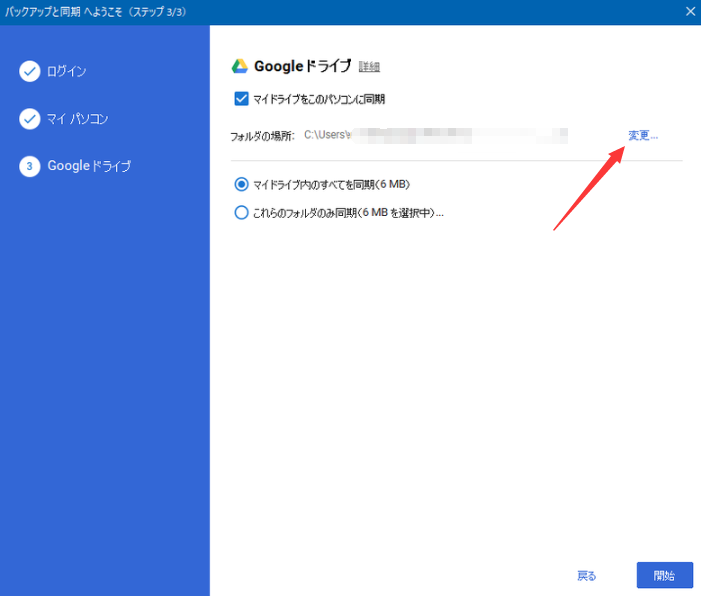The height and width of the screenshot is (596, 701).
Task: Close the backup and sync window
Action: click(690, 12)
